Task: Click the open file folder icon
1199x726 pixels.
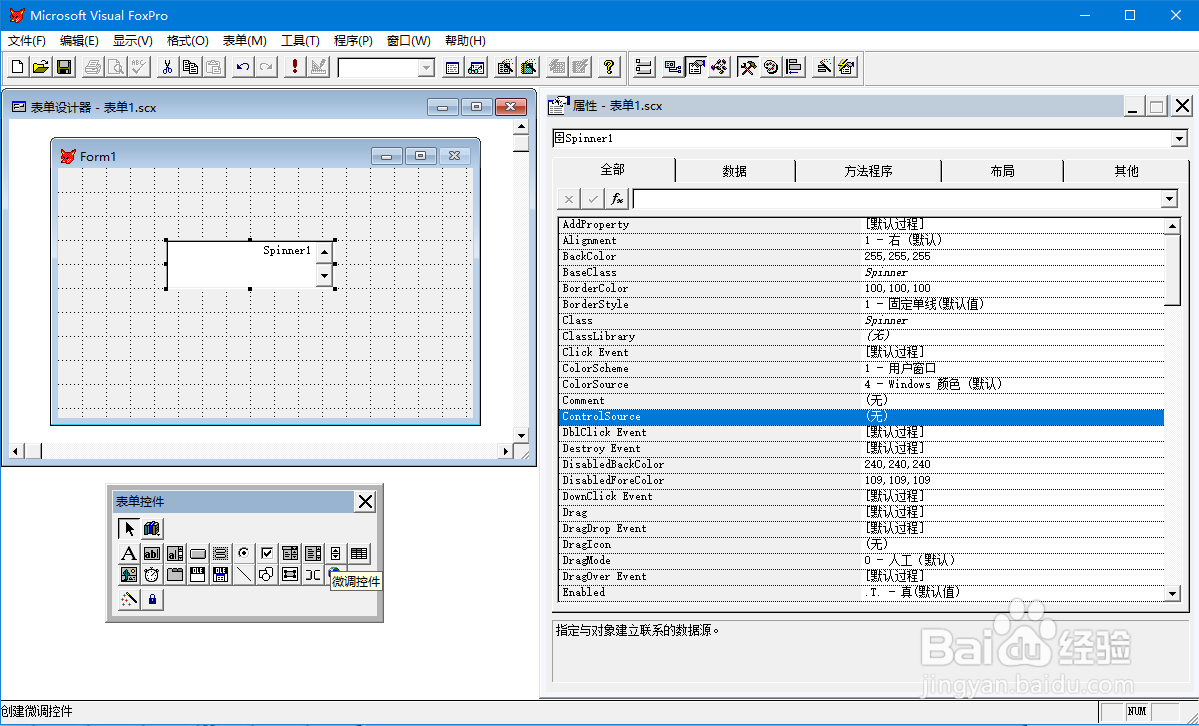Action: click(x=41, y=67)
